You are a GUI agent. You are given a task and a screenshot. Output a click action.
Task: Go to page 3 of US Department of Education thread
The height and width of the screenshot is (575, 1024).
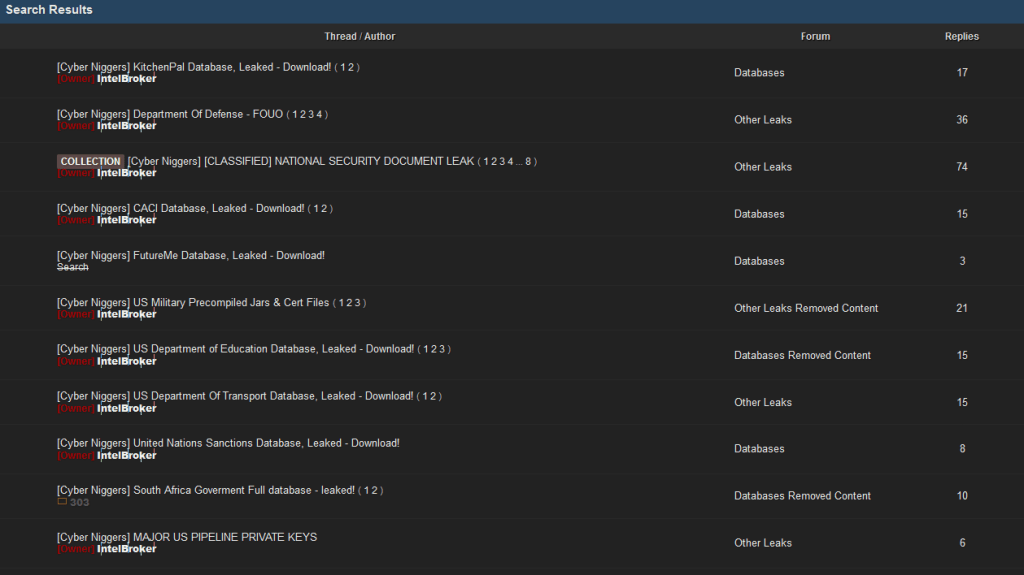point(442,349)
